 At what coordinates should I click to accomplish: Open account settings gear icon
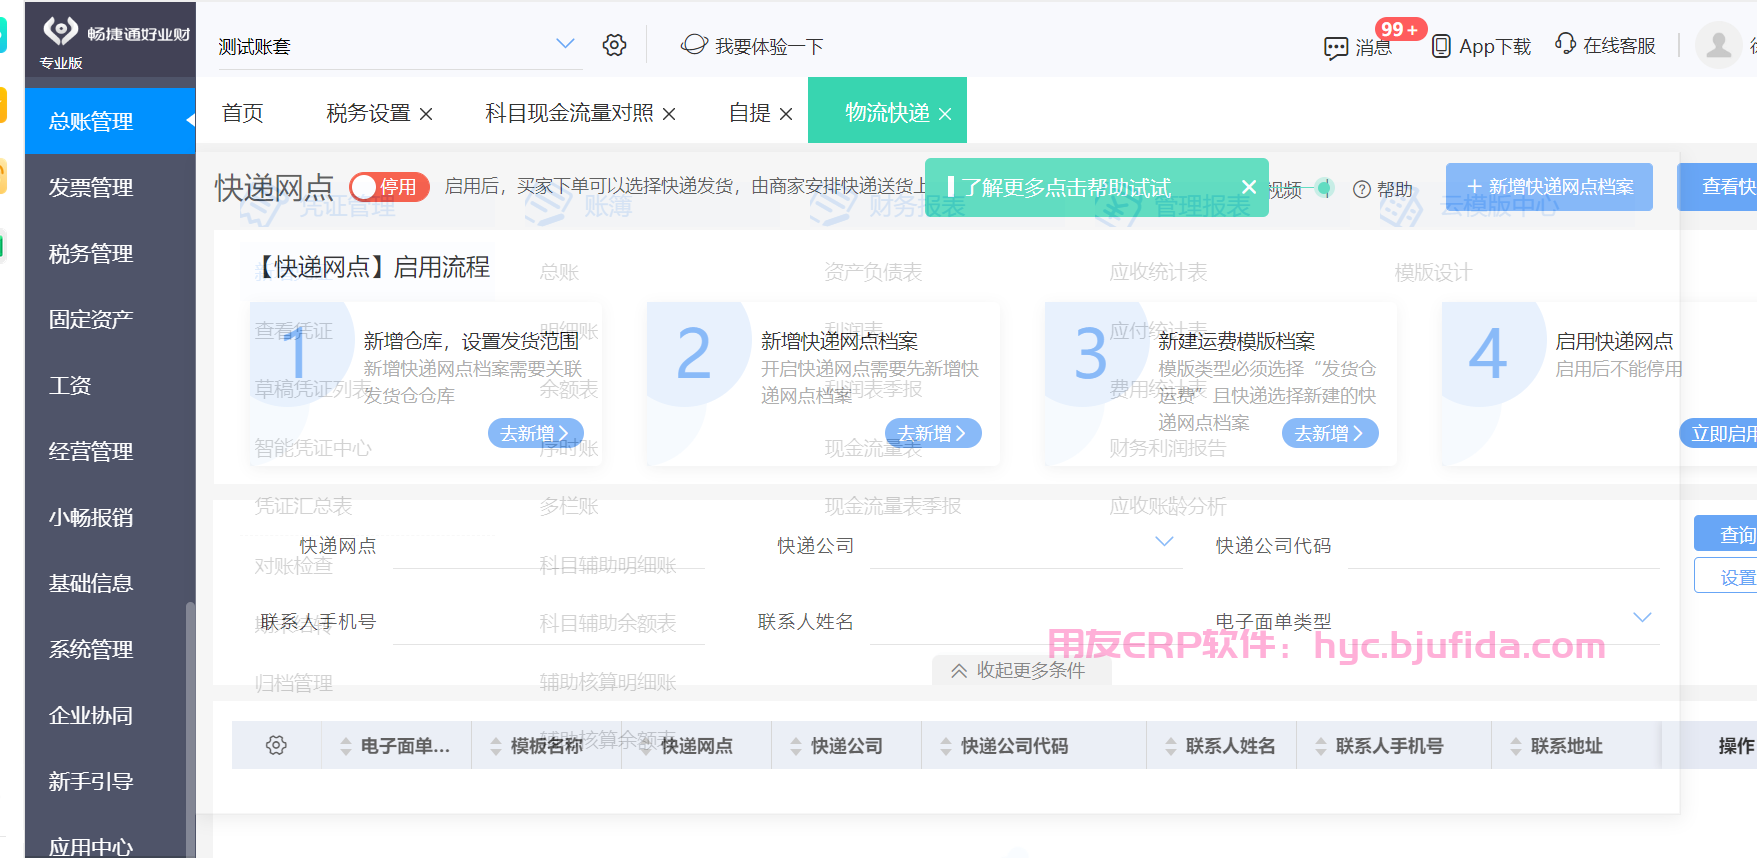pos(614,45)
